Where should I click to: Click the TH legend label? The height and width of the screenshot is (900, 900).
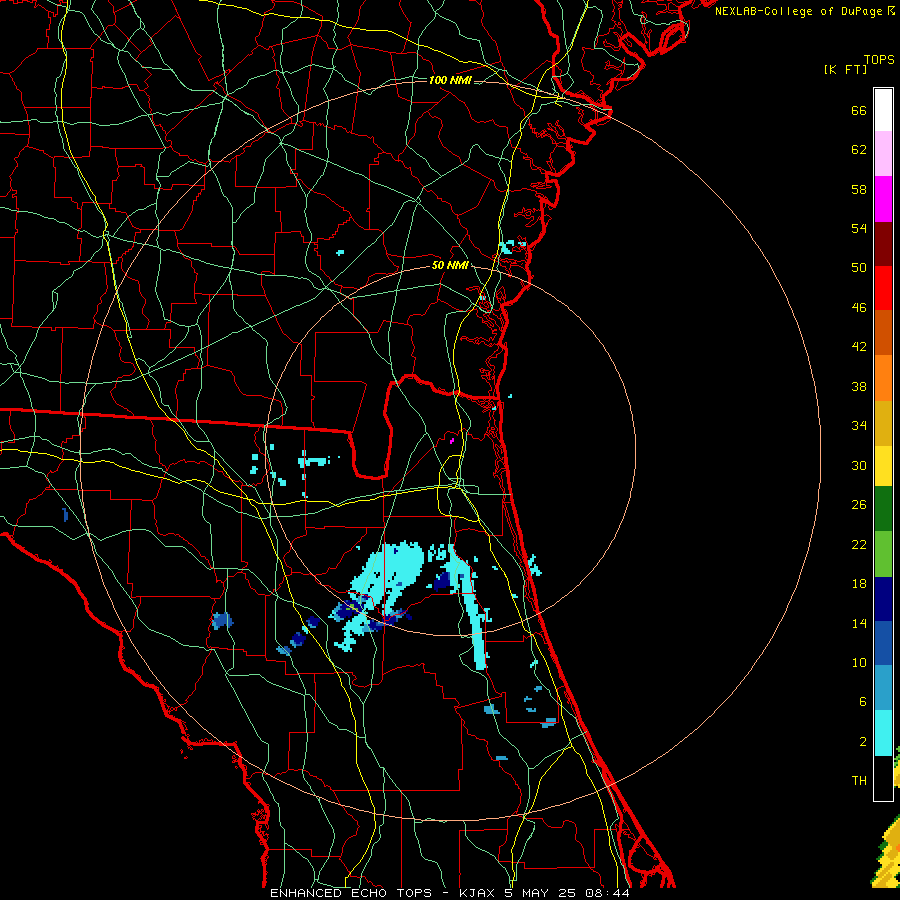tap(859, 781)
